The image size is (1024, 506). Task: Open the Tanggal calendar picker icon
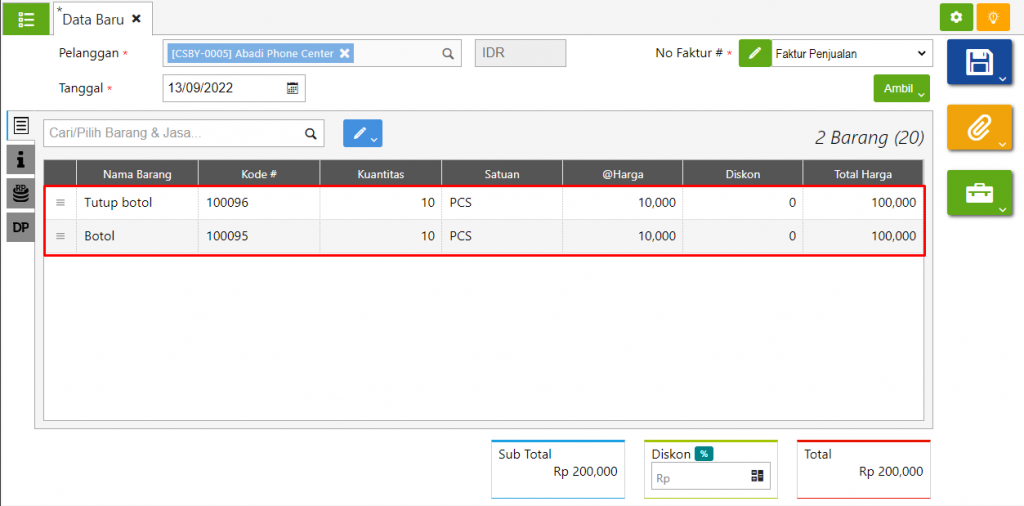pos(293,88)
